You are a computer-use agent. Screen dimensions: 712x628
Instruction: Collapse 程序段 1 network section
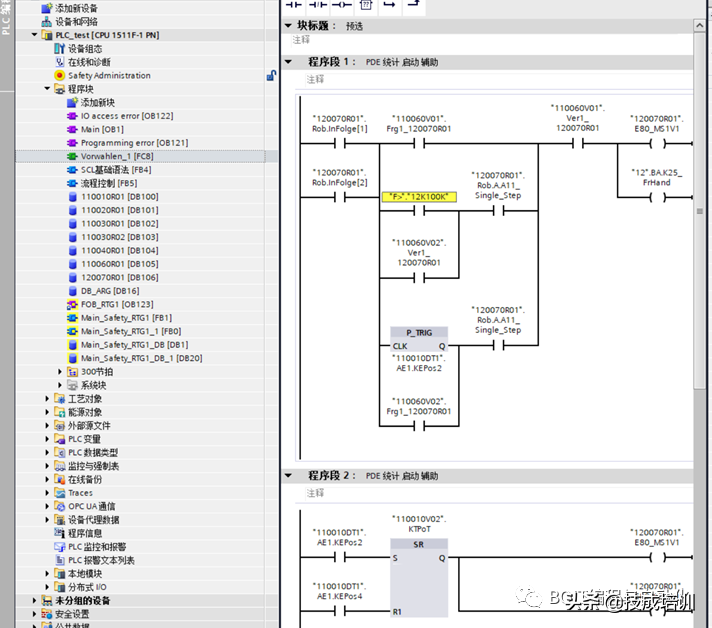(289, 62)
